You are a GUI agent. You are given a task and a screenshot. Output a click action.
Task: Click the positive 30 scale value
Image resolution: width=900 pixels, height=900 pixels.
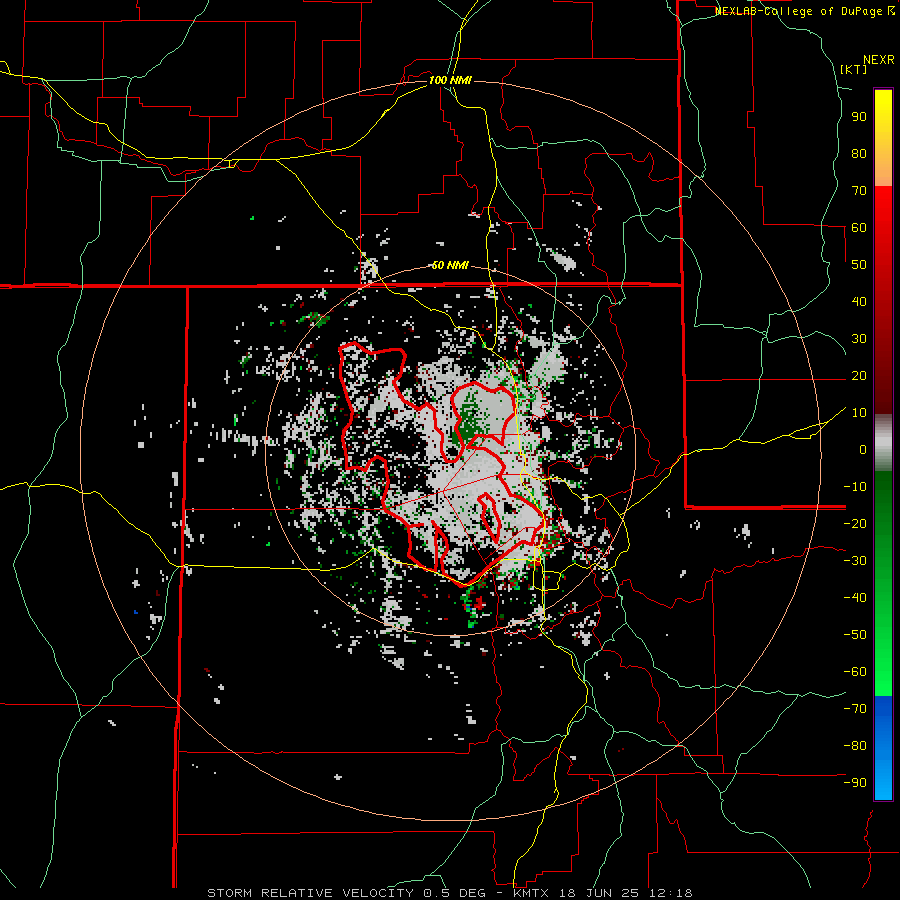(x=859, y=339)
